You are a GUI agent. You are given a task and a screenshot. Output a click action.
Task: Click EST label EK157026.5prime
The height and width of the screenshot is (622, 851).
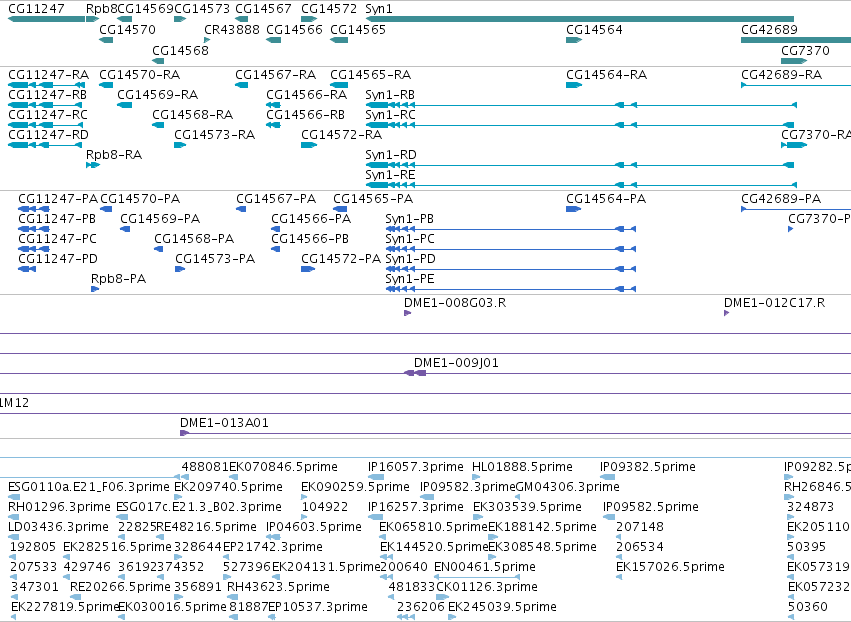click(670, 567)
